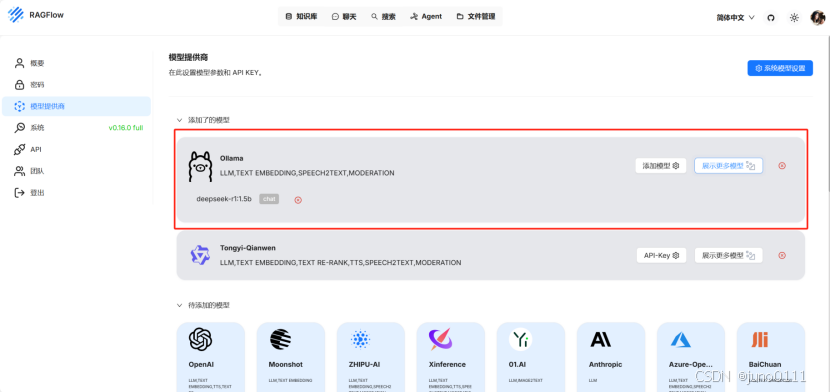The width and height of the screenshot is (830, 392).
Task: Click the 系统 magnifier icon
Action: (20, 128)
